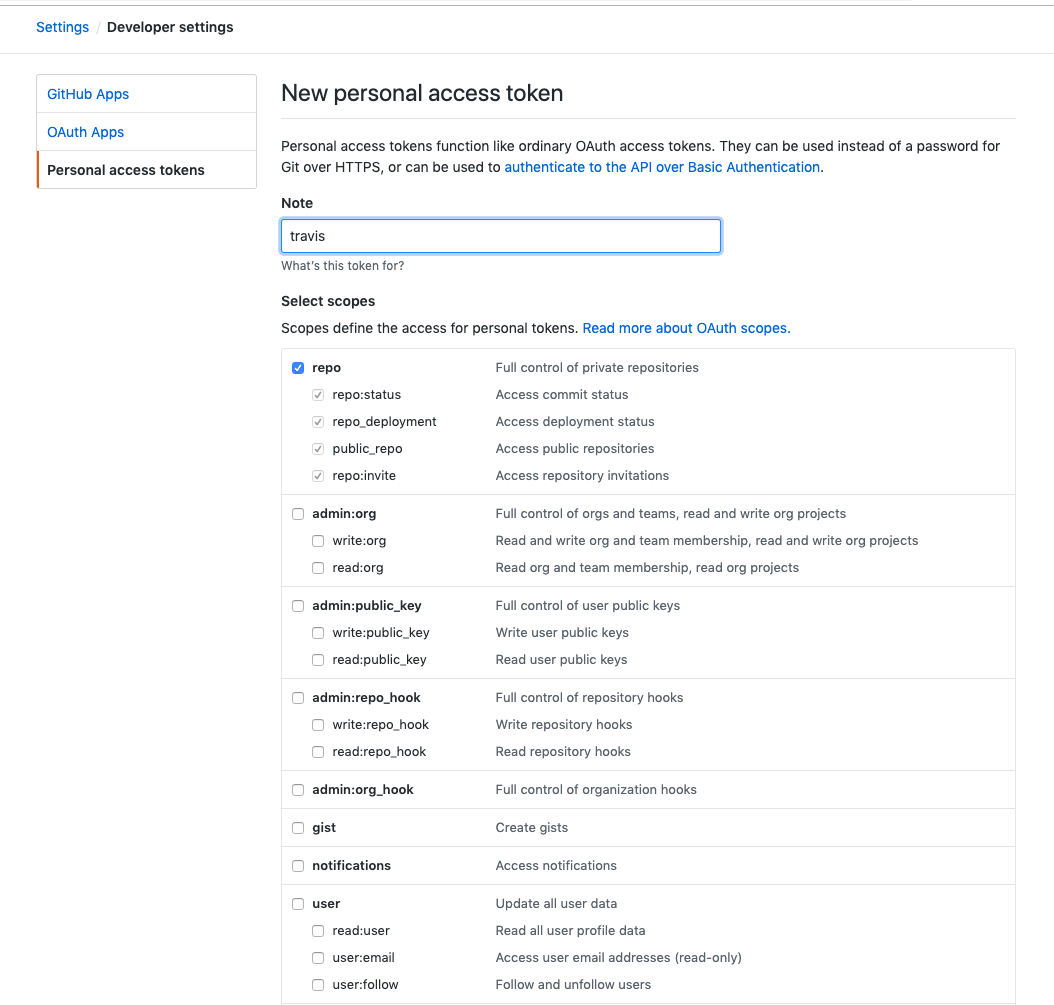Check the admin:repo_hook scope
Viewport: 1054px width, 1005px height.
(298, 698)
